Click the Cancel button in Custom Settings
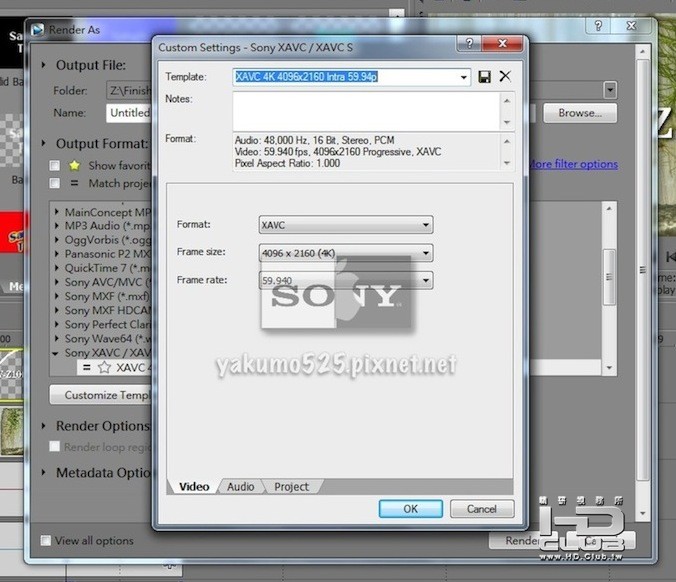Viewport: 676px width, 582px height. (482, 509)
